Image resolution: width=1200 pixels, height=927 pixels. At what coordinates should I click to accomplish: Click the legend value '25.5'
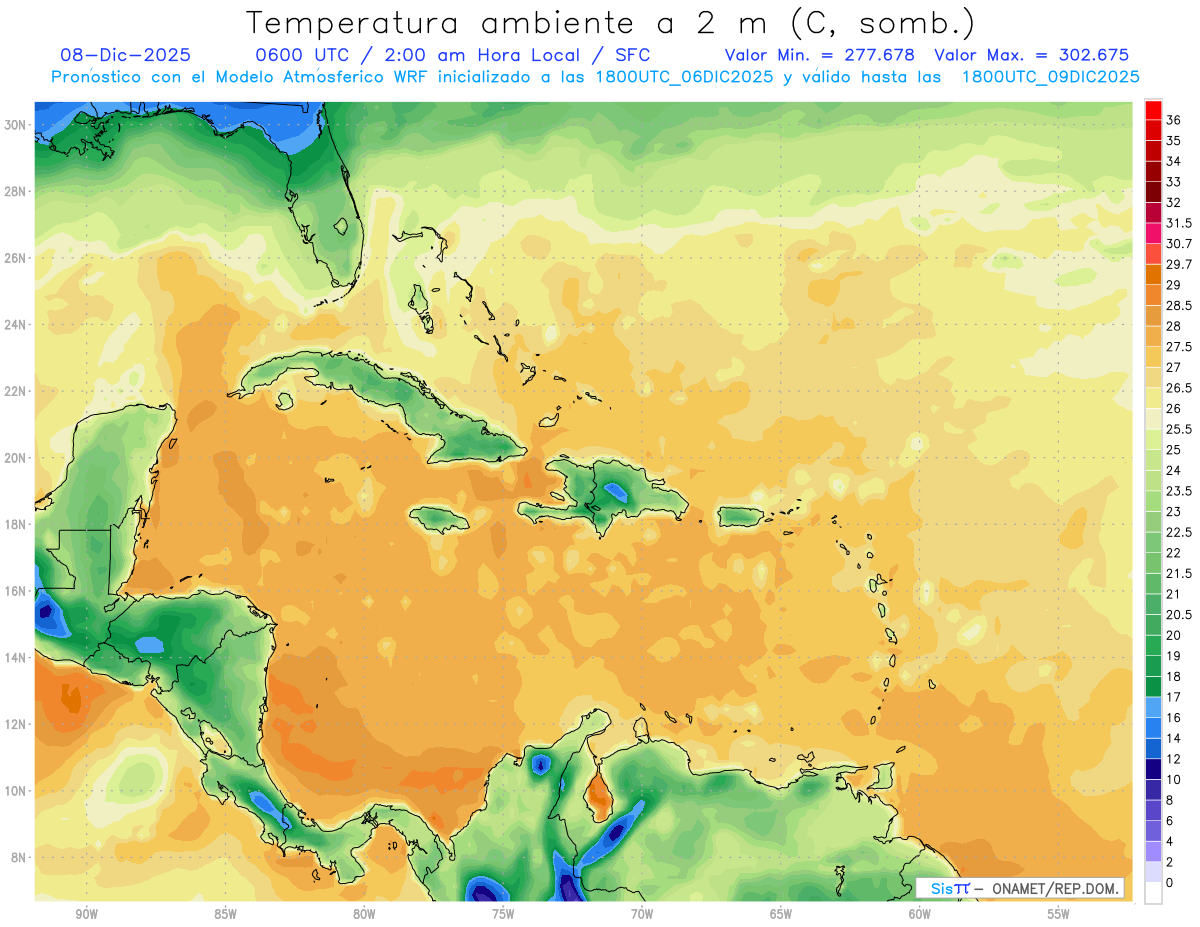[x=1179, y=429]
